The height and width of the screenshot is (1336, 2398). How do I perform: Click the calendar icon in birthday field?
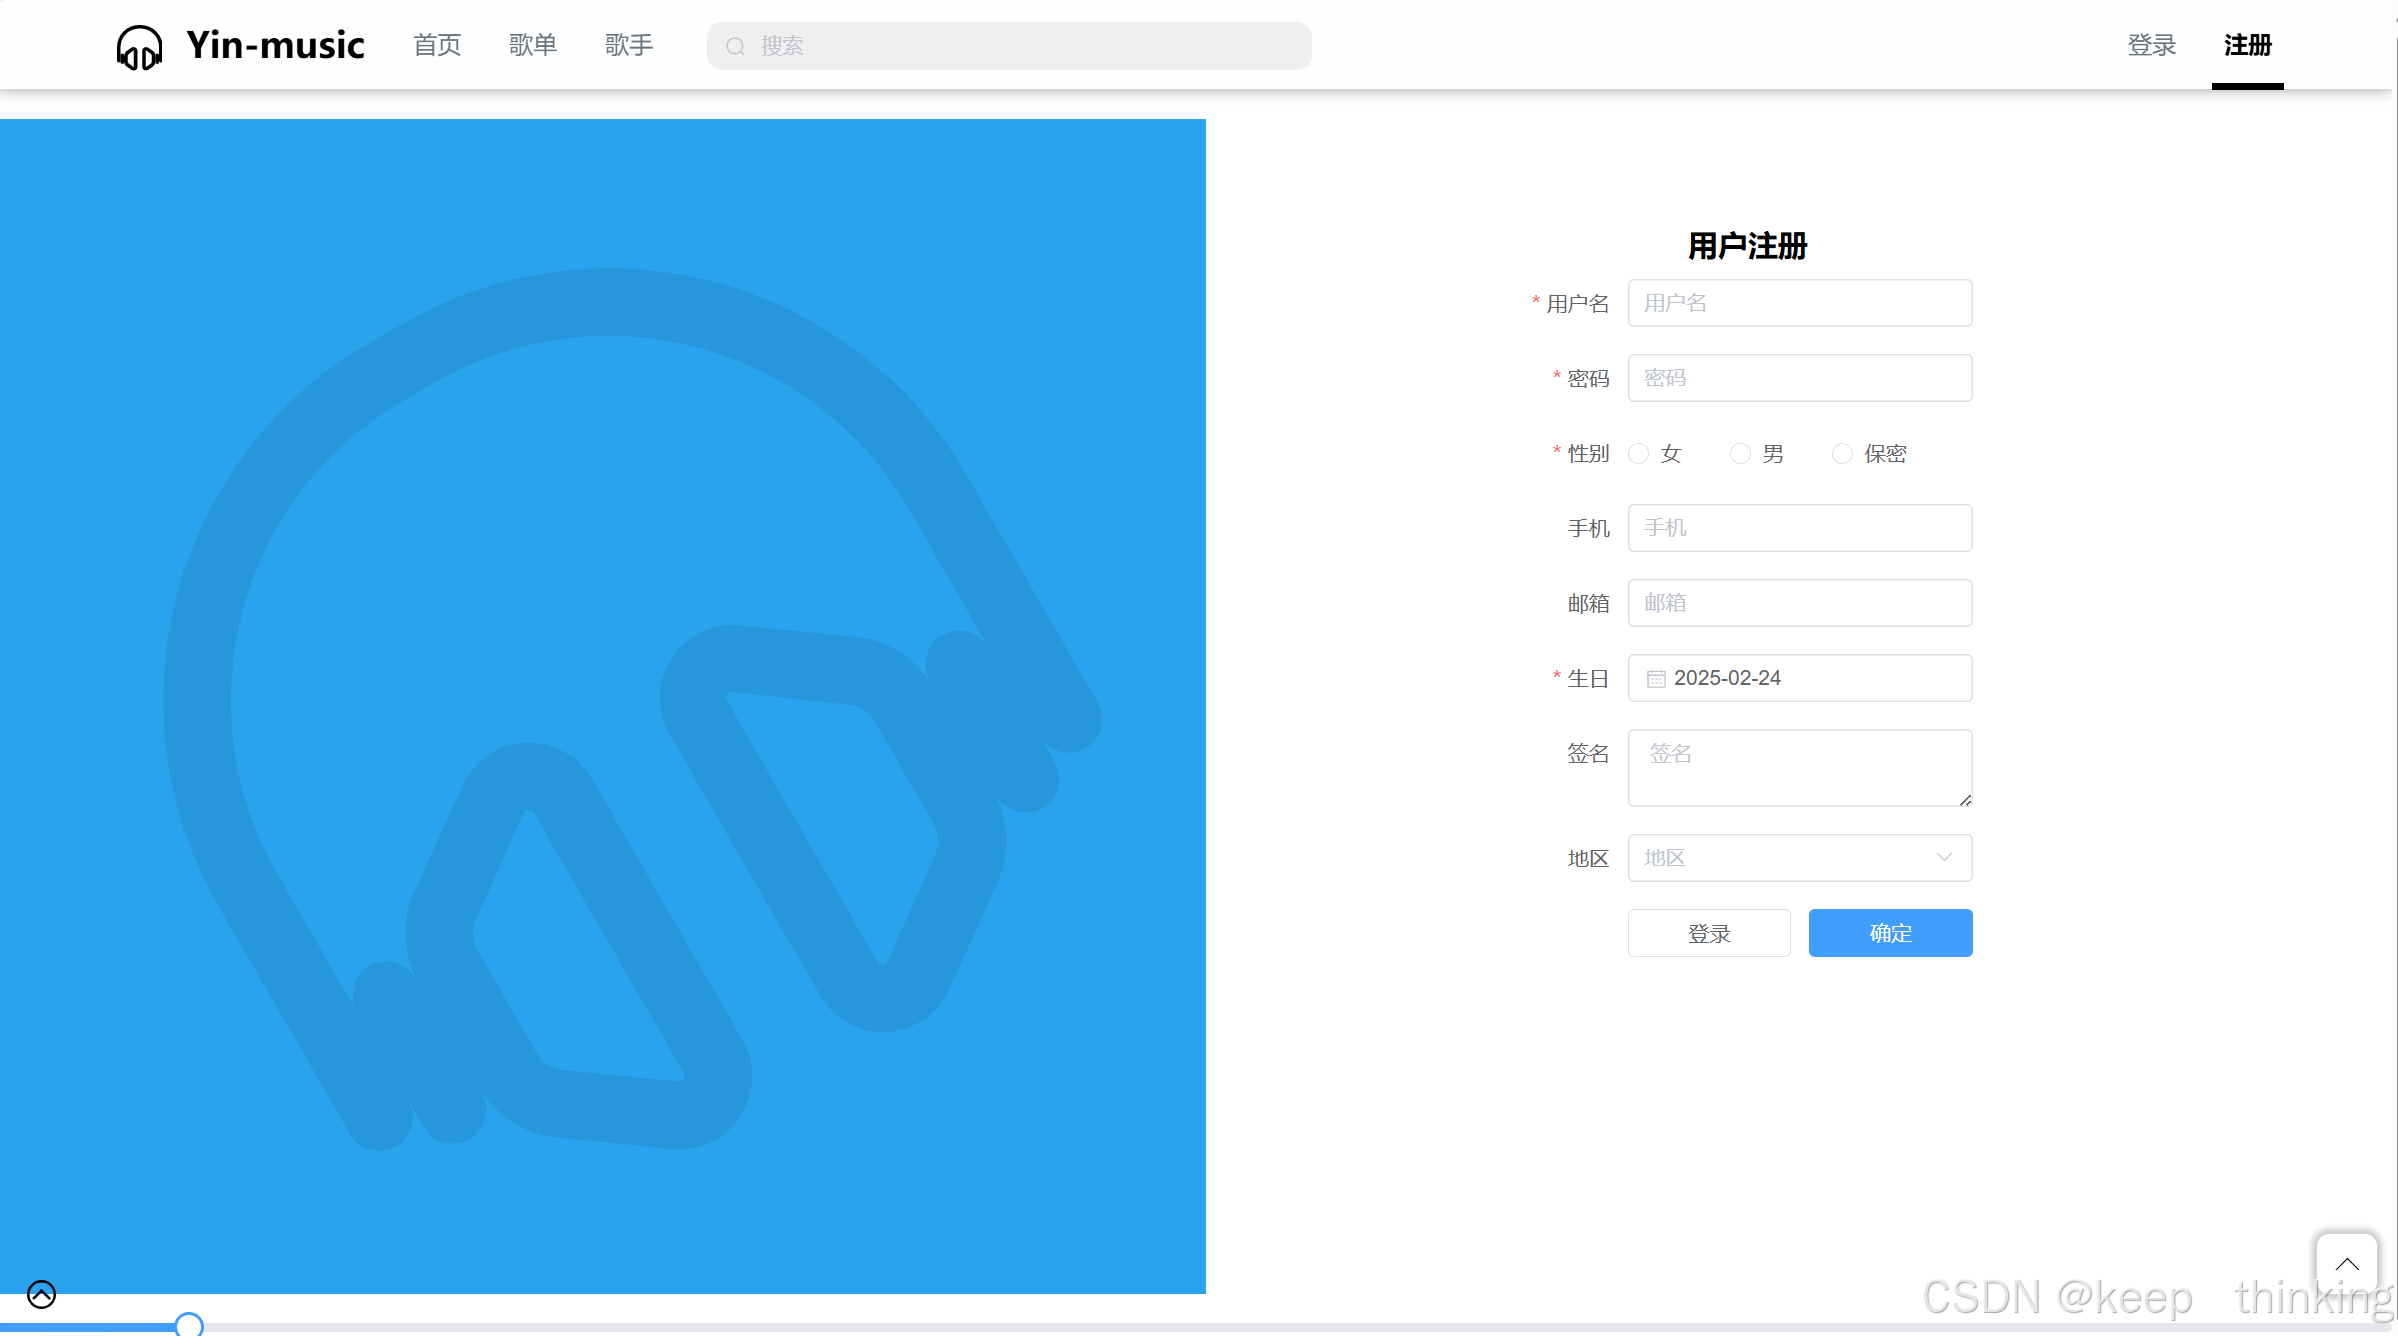point(1656,679)
